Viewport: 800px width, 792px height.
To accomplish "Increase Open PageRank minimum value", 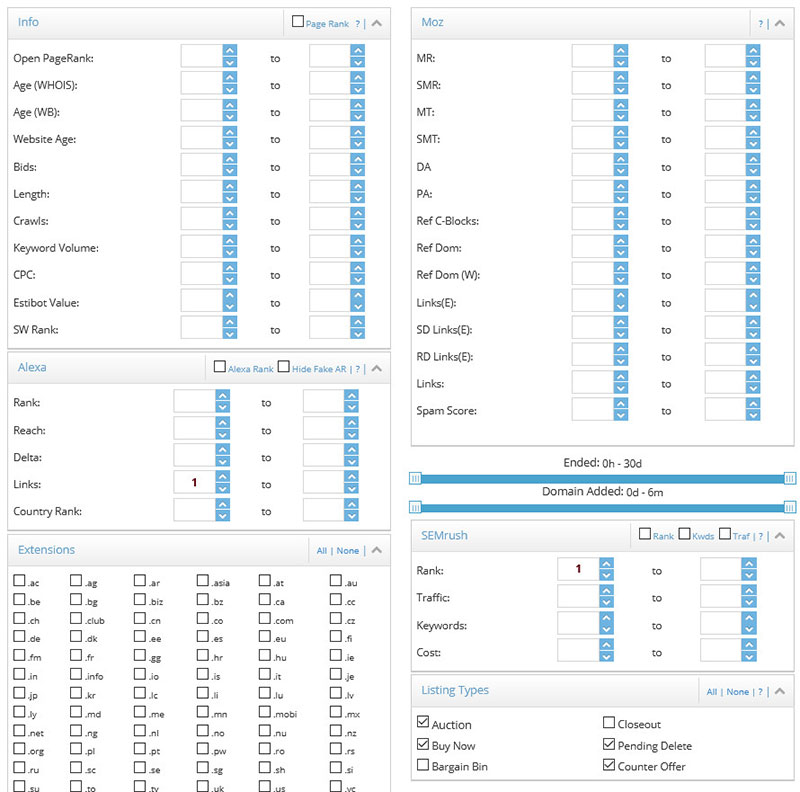I will pos(230,50).
